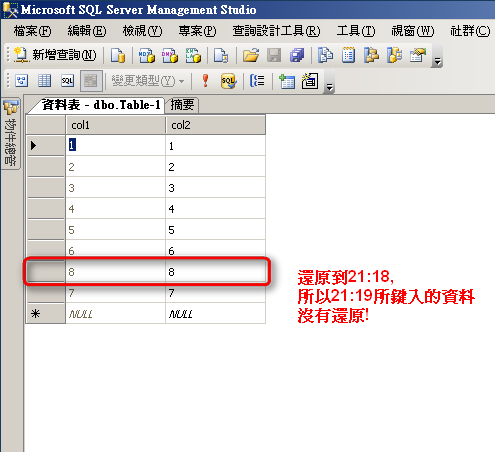Switch to the 摘要 tab

[x=182, y=105]
